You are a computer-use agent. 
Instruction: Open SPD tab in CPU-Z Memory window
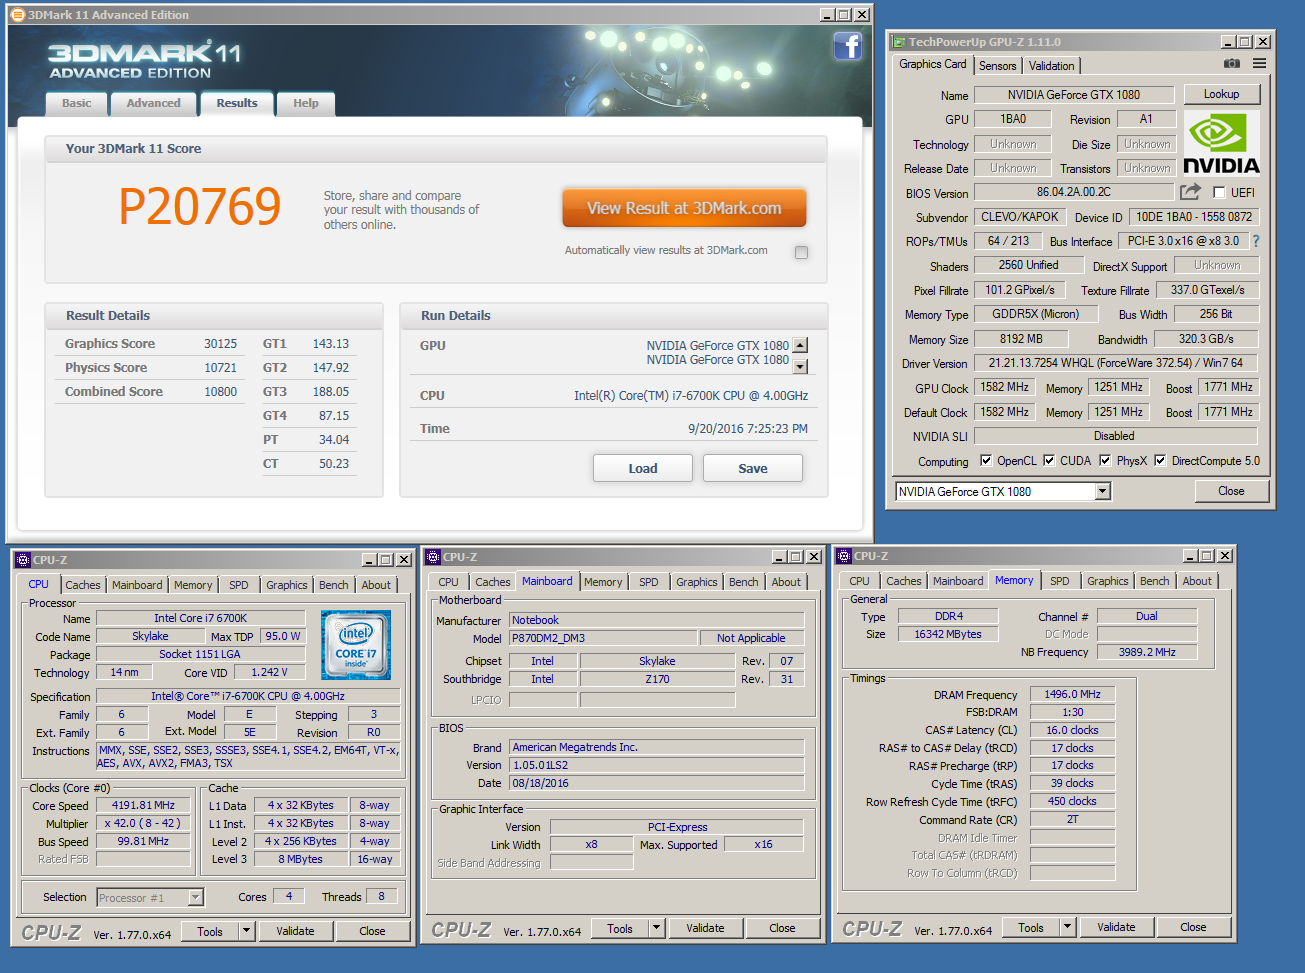point(1060,581)
